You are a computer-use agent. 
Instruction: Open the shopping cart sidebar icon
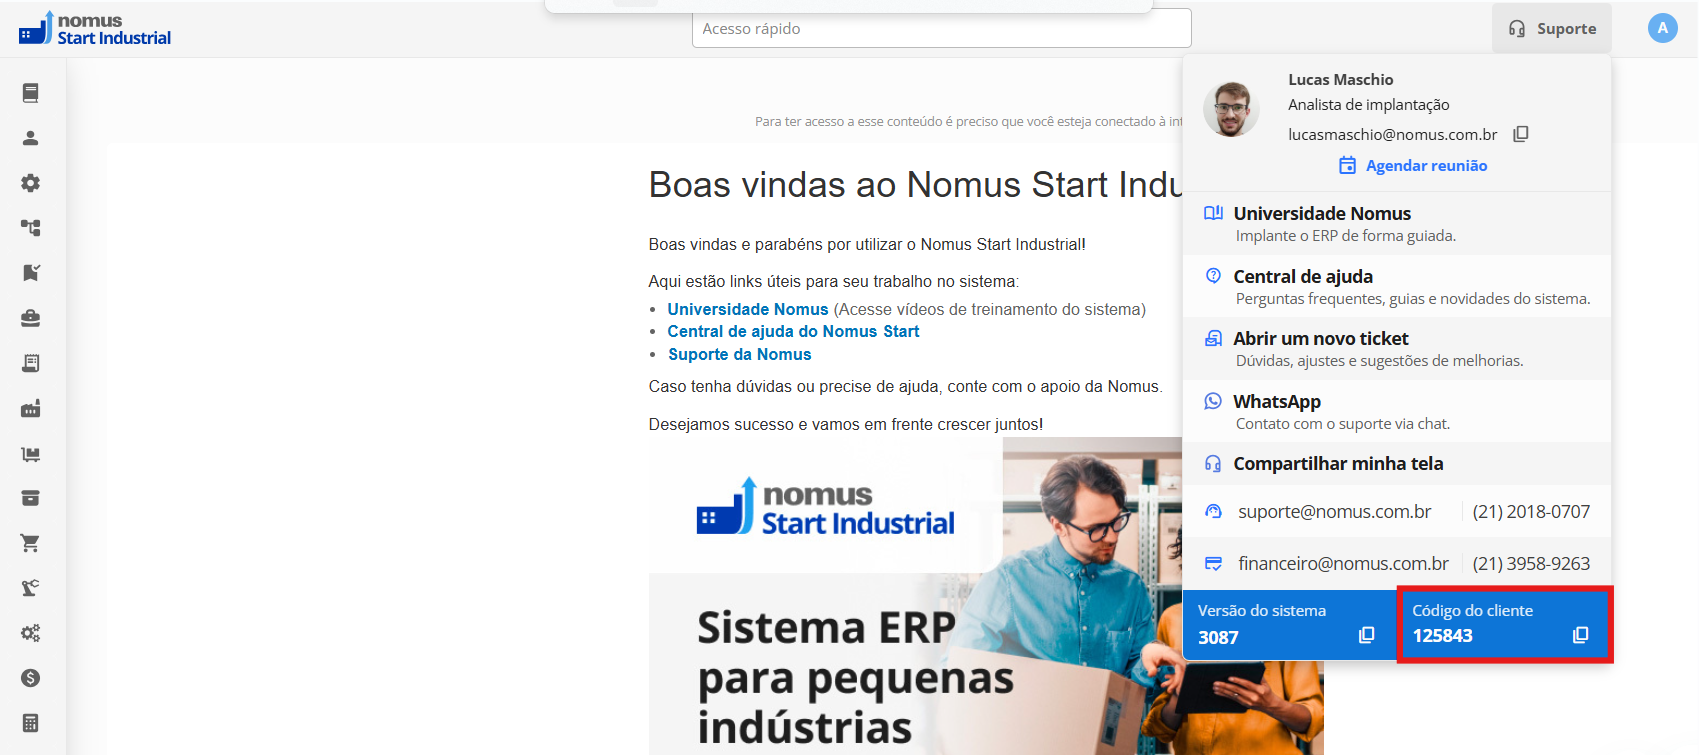pos(31,543)
